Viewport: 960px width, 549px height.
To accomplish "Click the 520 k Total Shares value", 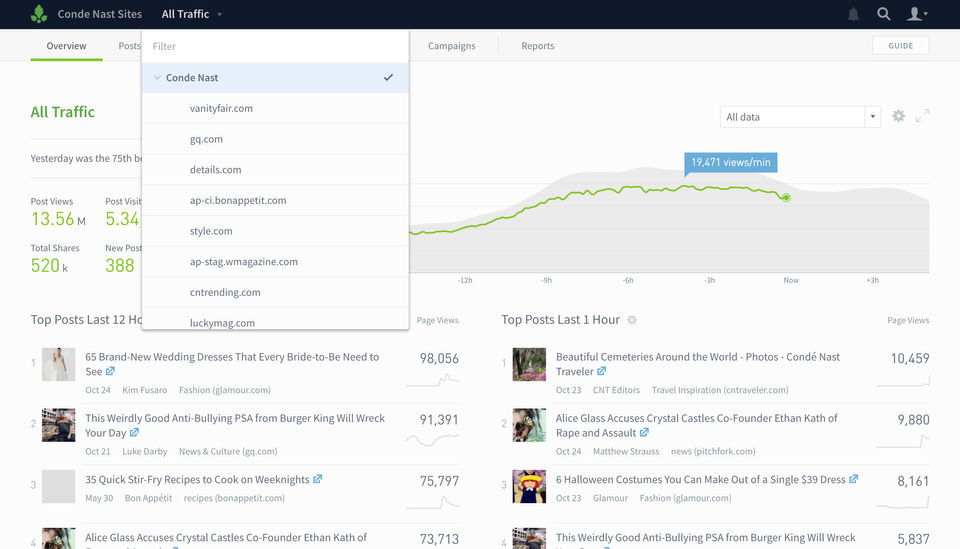I will point(49,265).
